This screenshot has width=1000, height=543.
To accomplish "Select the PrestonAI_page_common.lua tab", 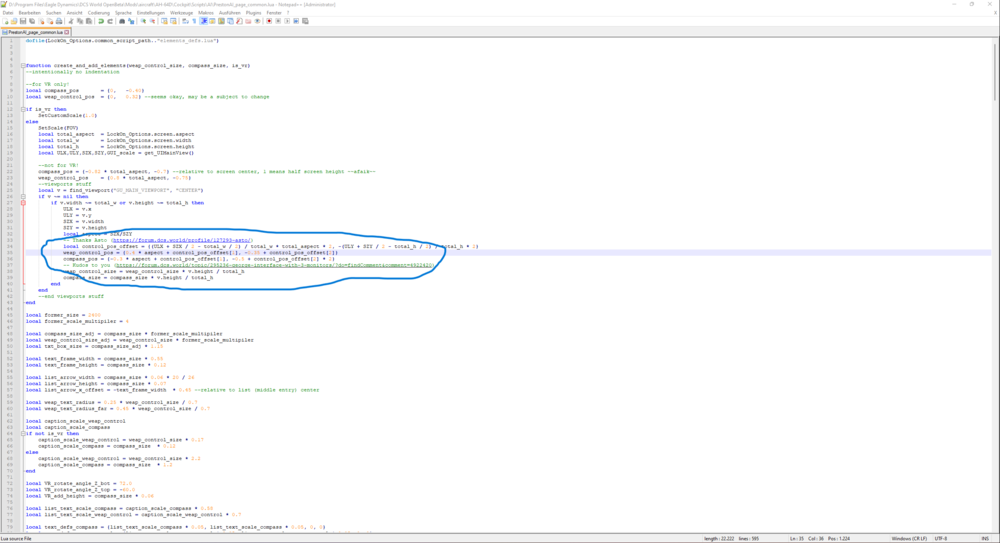I will pos(36,32).
